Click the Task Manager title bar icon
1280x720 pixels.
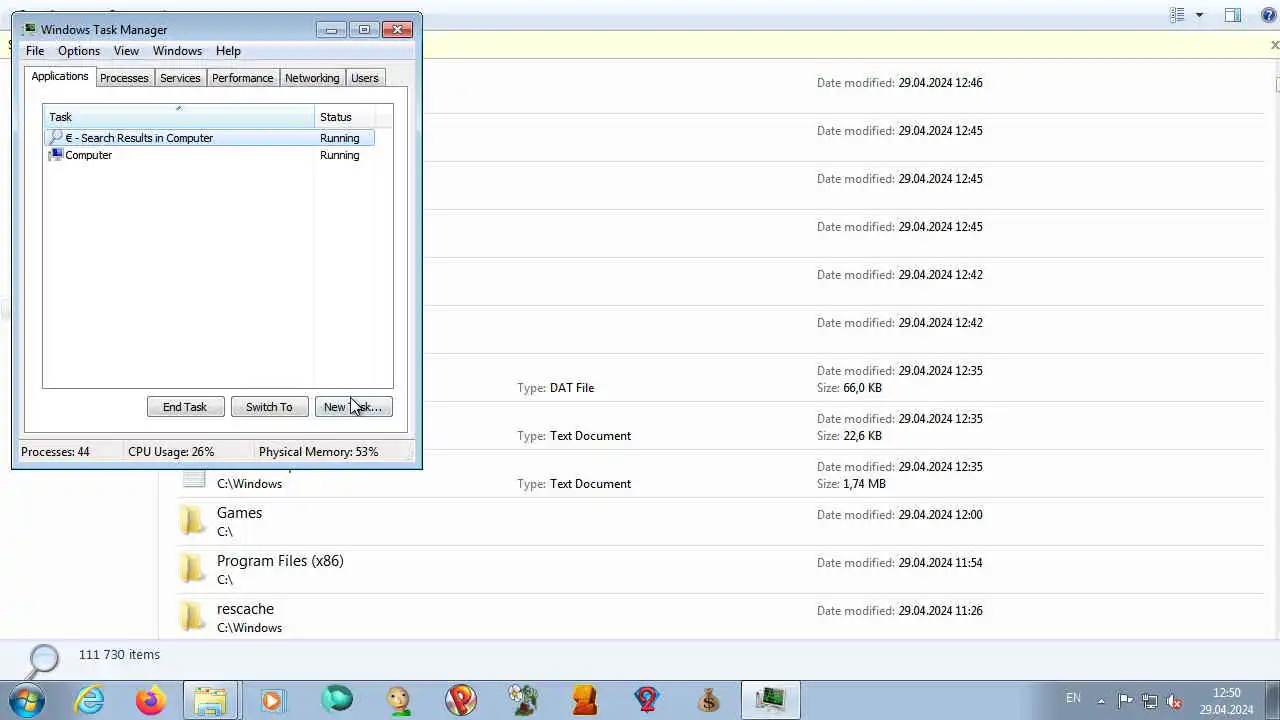coord(29,30)
